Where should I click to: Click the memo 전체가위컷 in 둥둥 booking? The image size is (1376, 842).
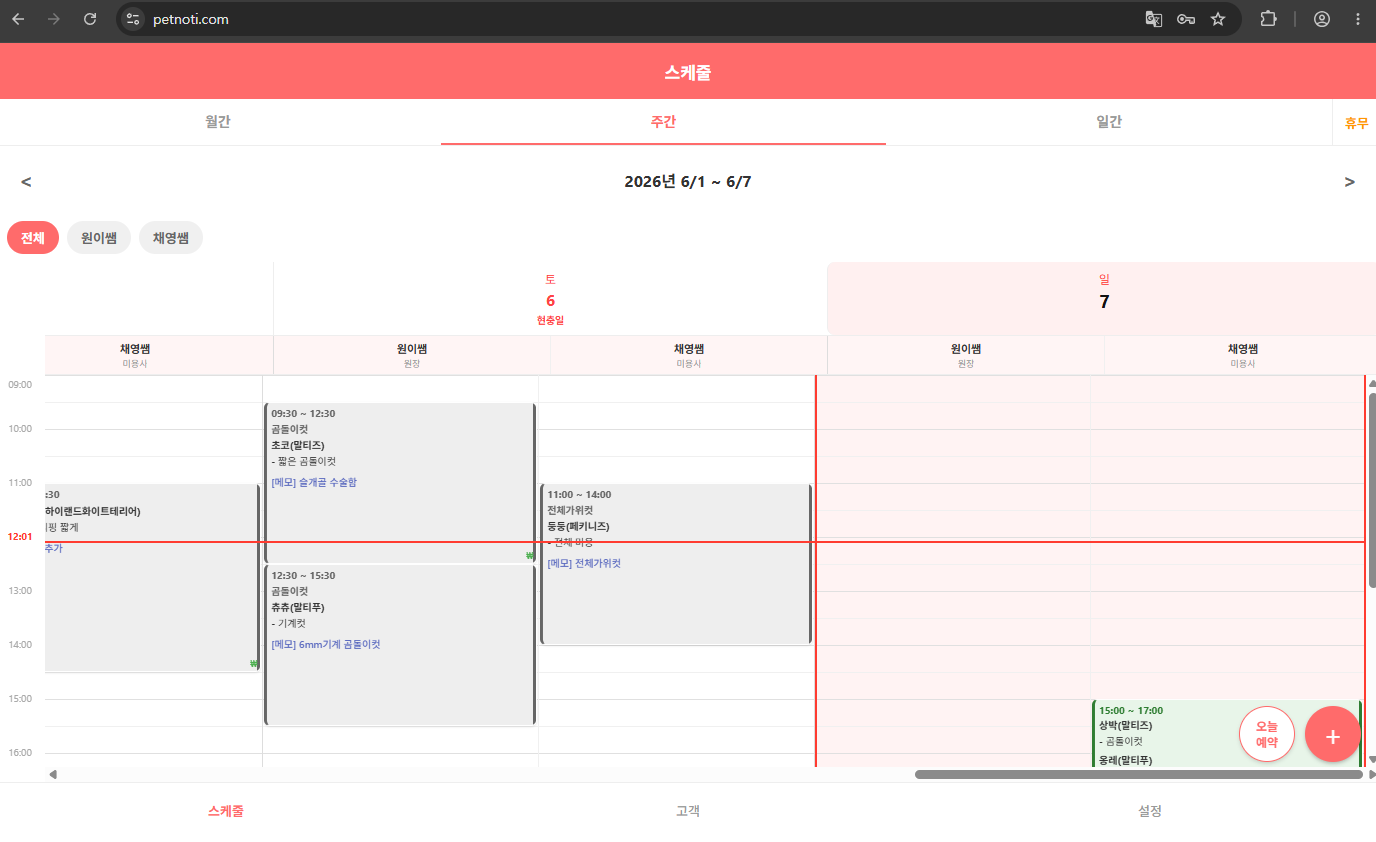[584, 563]
